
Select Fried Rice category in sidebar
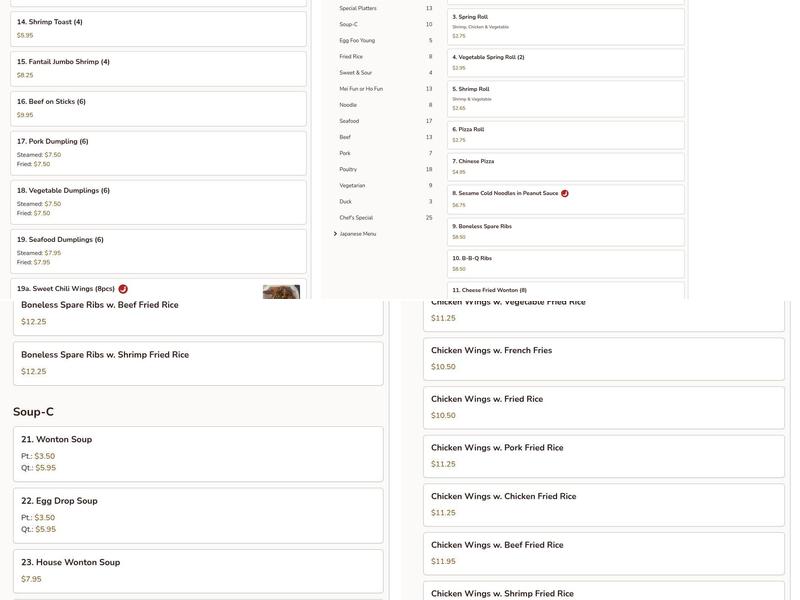pyautogui.click(x=351, y=57)
